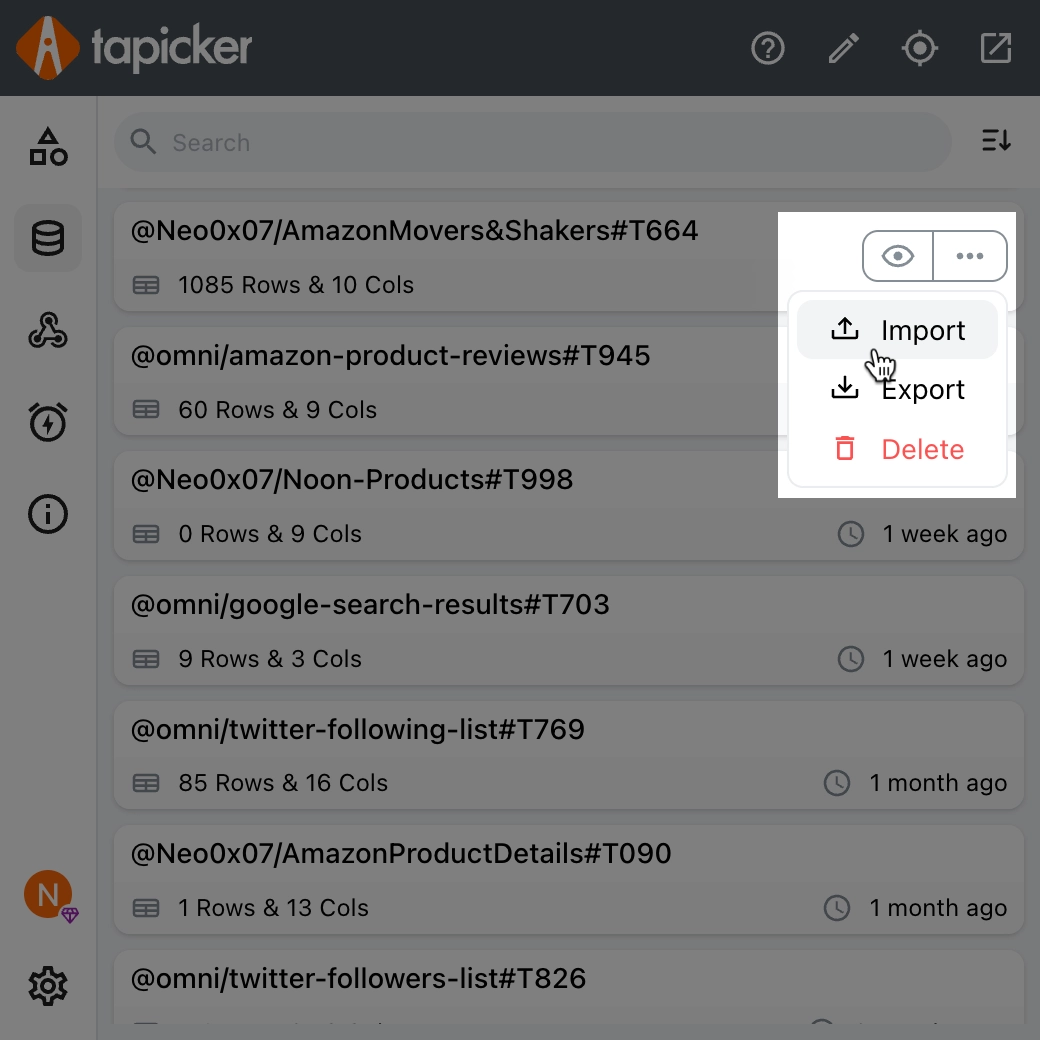Open the alarm schedule sidebar icon
This screenshot has height=1040, width=1040.
pos(48,422)
